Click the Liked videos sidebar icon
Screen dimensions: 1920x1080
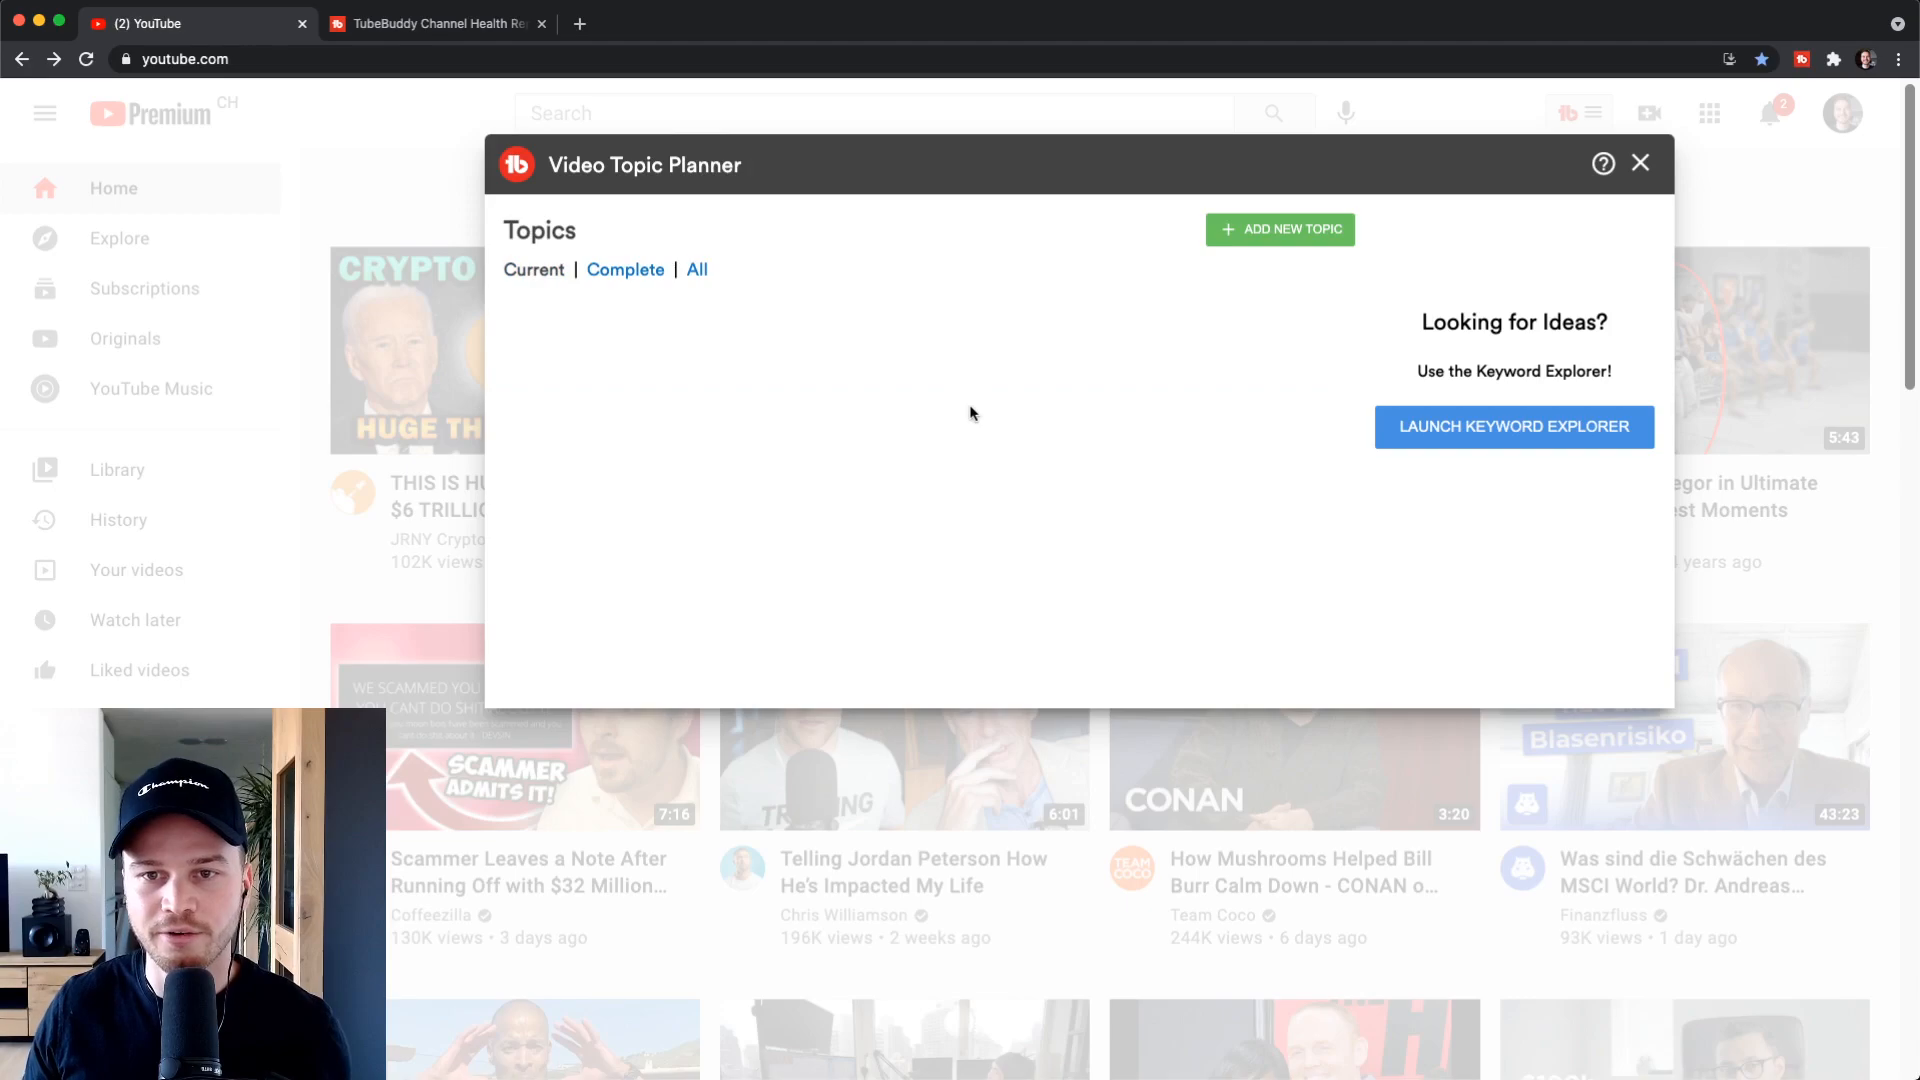click(45, 670)
